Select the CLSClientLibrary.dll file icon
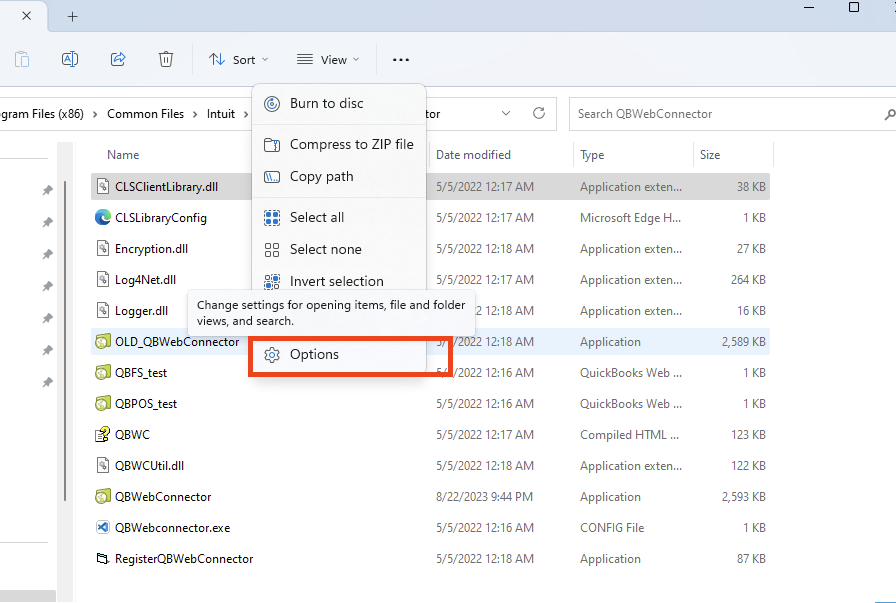The image size is (896, 603). coord(102,186)
